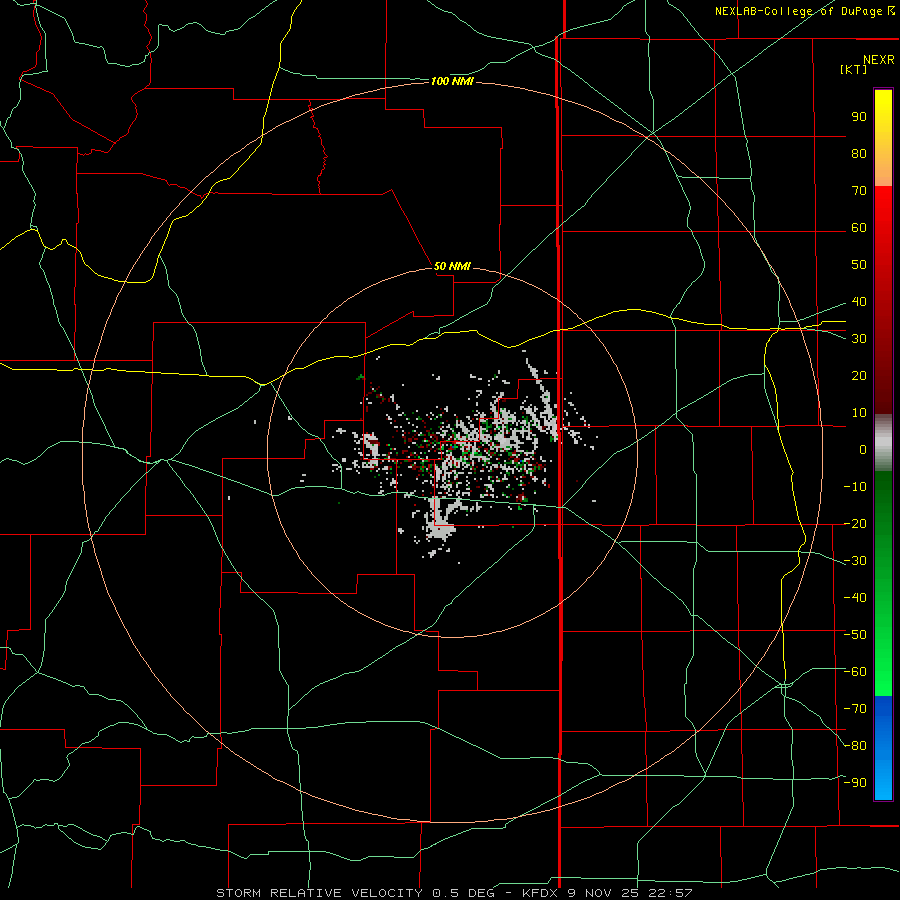900x900 pixels.
Task: Click the -90 value on the velocity scale
Action: point(855,783)
